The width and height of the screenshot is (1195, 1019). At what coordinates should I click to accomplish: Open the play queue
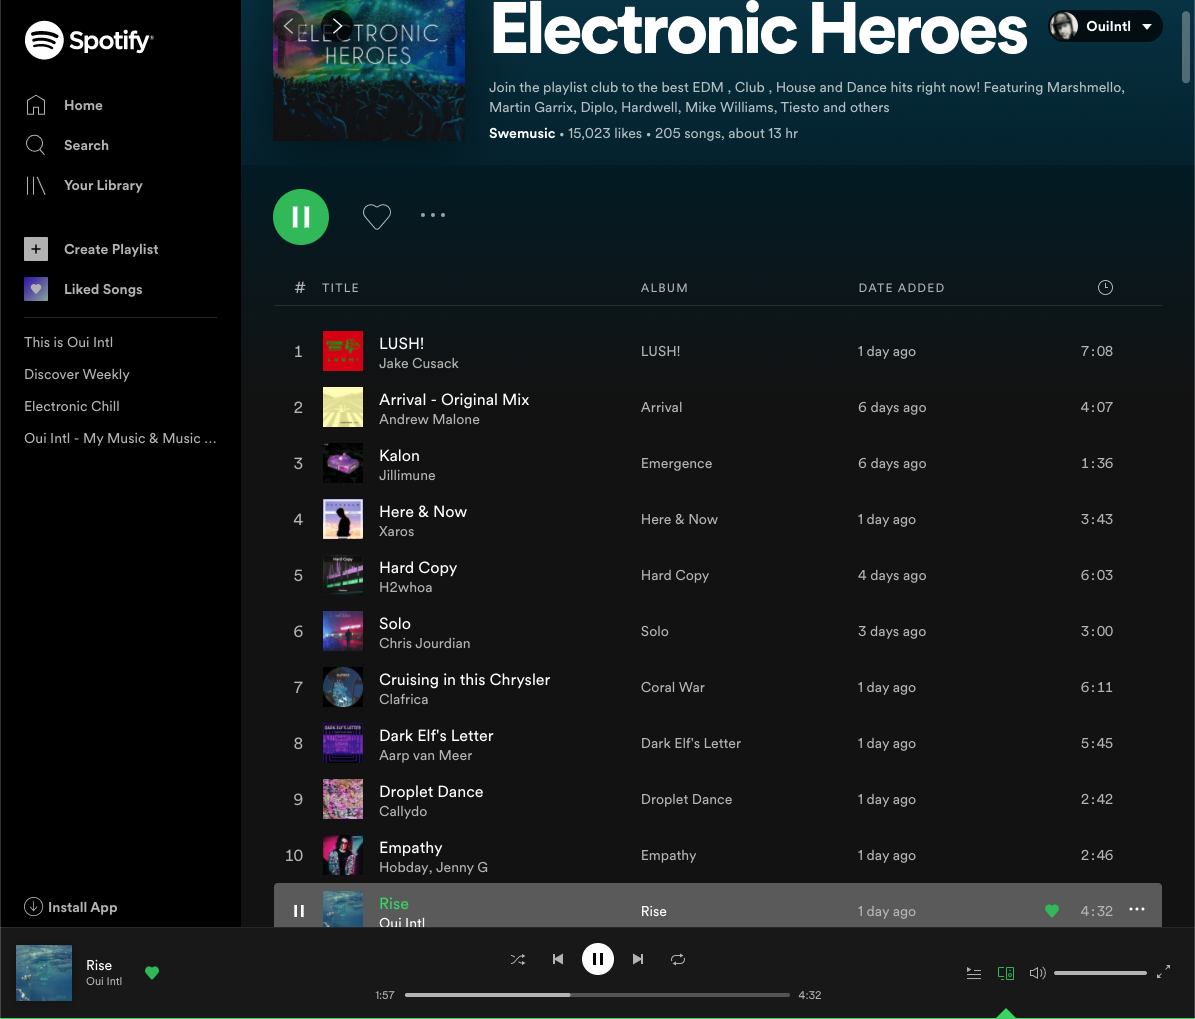pos(974,973)
